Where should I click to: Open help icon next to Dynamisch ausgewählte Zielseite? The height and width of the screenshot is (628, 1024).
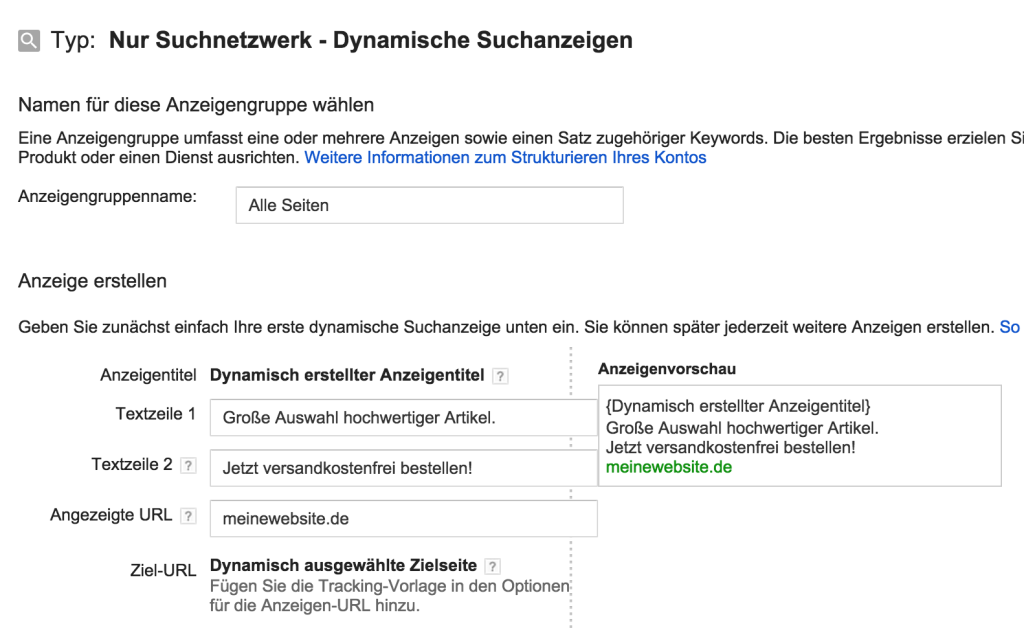(493, 566)
